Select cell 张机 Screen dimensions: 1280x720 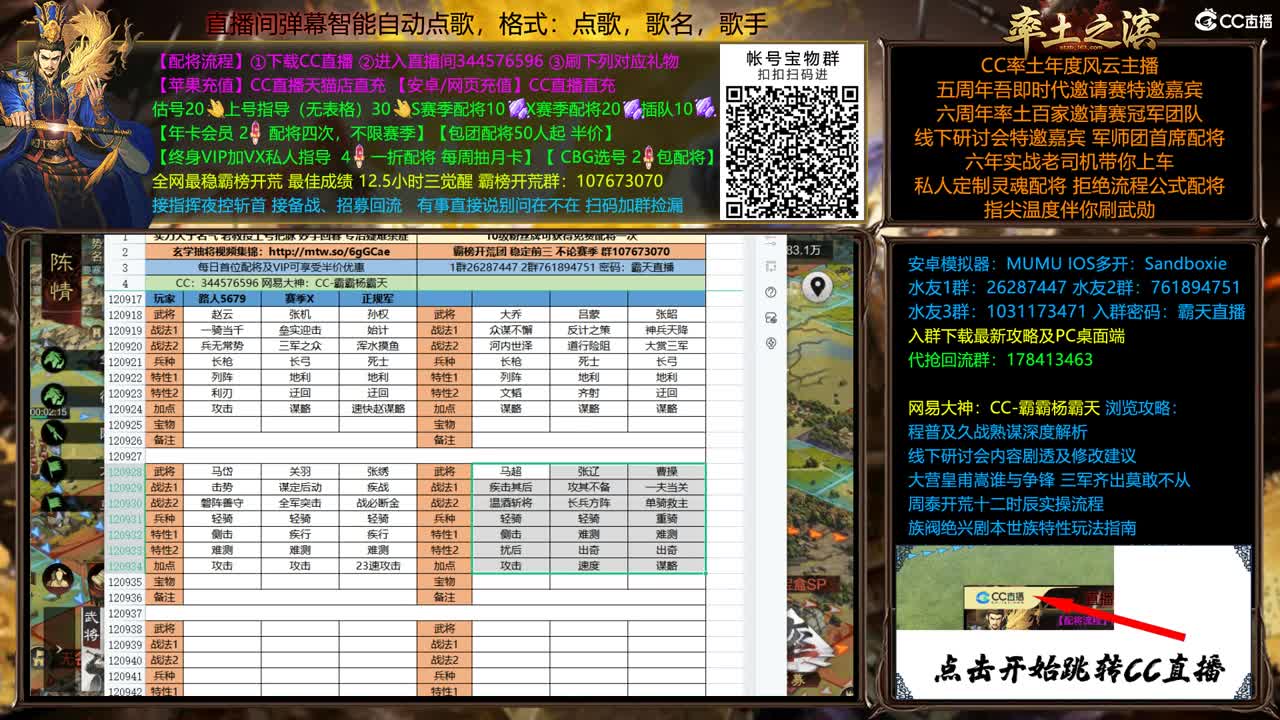click(299, 314)
